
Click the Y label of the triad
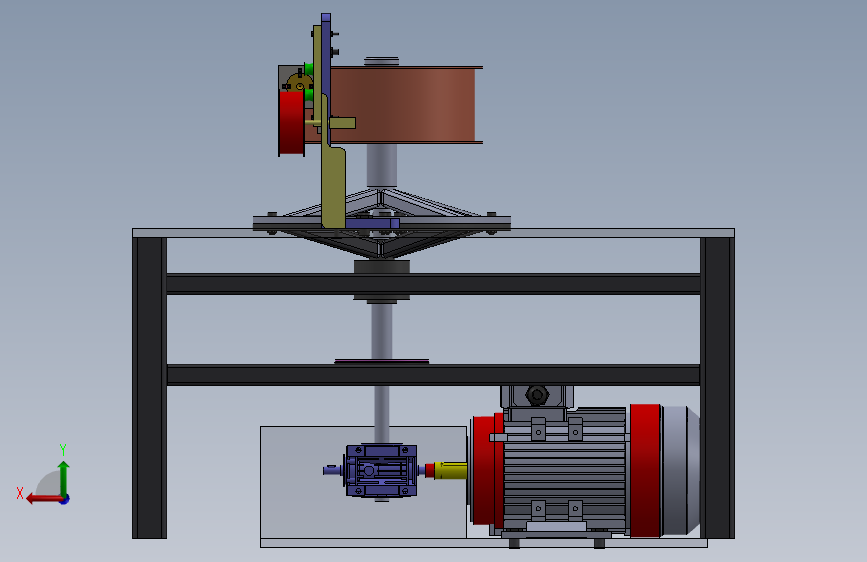point(63,450)
